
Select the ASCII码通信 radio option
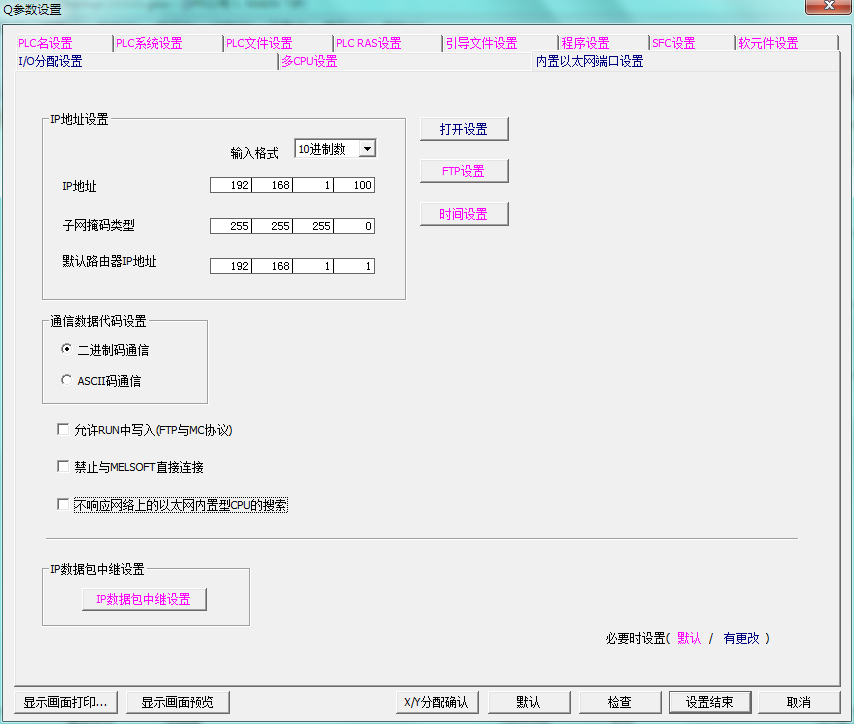(x=66, y=380)
